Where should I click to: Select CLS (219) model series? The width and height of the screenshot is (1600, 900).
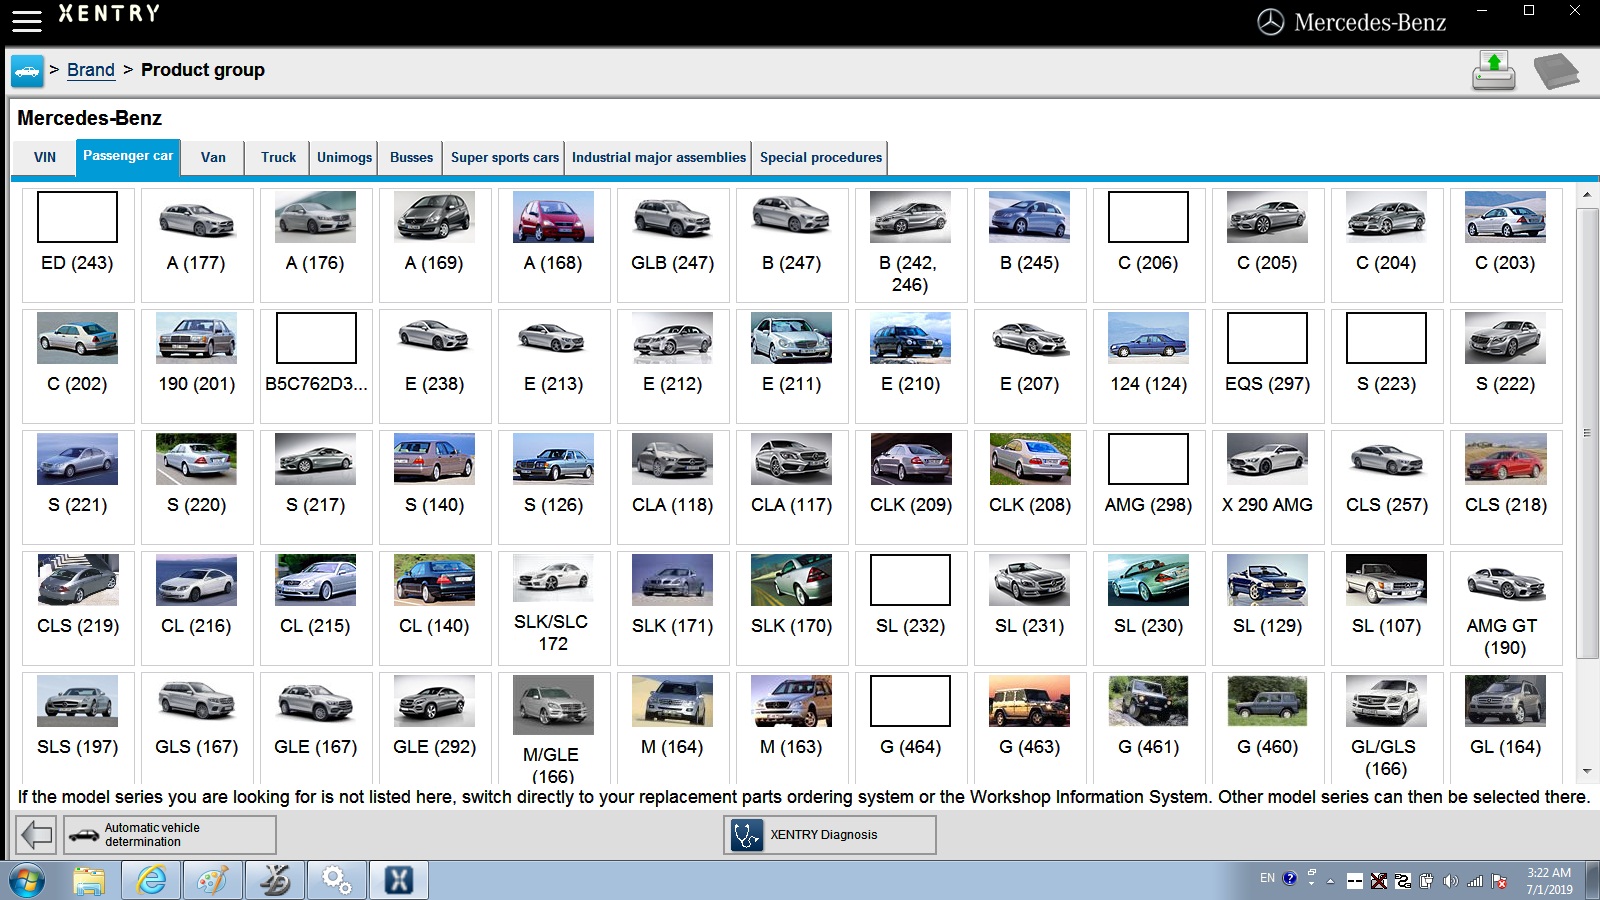tap(78, 608)
